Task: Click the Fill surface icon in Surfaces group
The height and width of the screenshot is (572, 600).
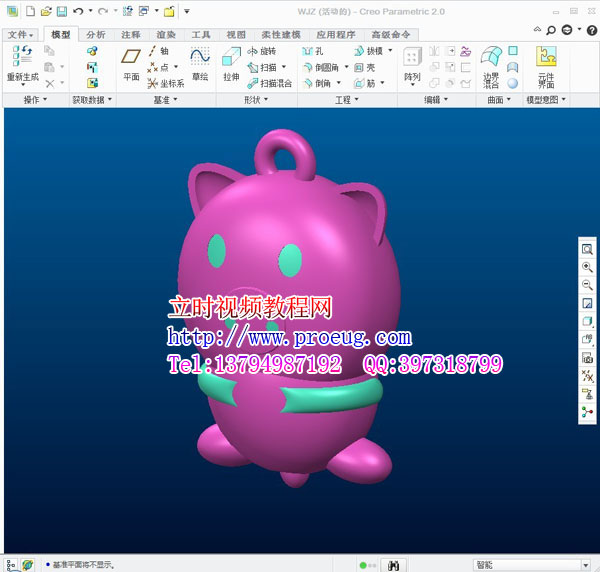Action: click(x=513, y=51)
